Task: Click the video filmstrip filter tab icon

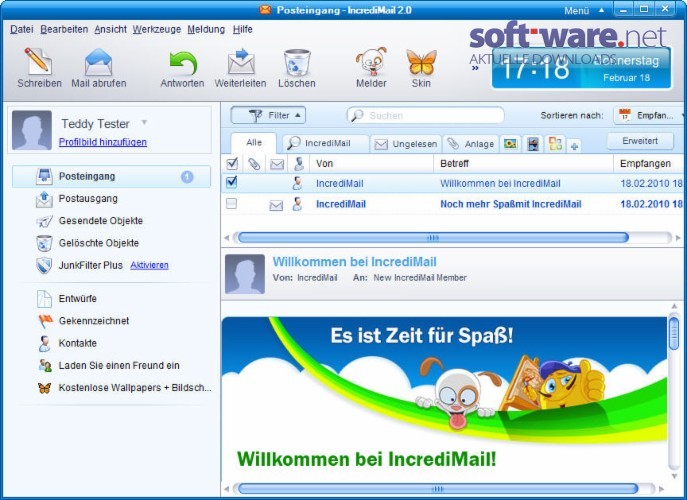Action: (533, 144)
